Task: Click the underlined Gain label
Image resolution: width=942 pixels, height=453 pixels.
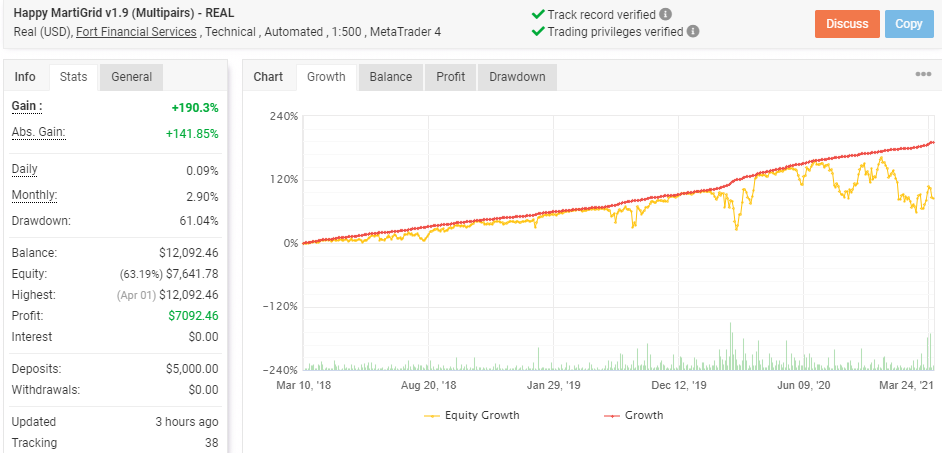Action: 27,106
